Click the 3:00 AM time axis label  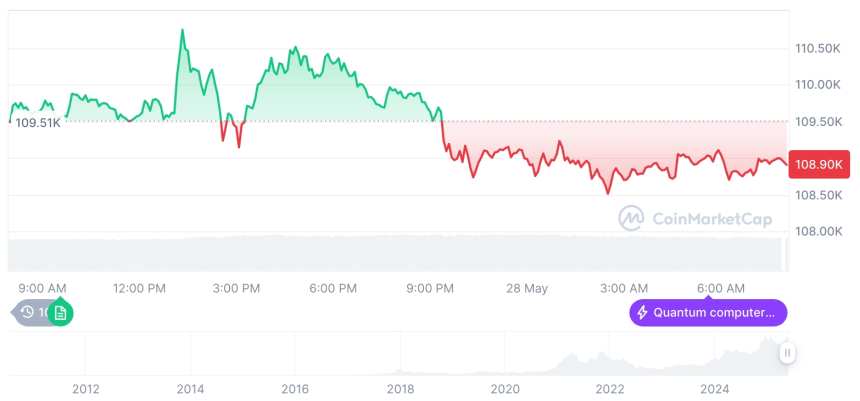(x=624, y=289)
